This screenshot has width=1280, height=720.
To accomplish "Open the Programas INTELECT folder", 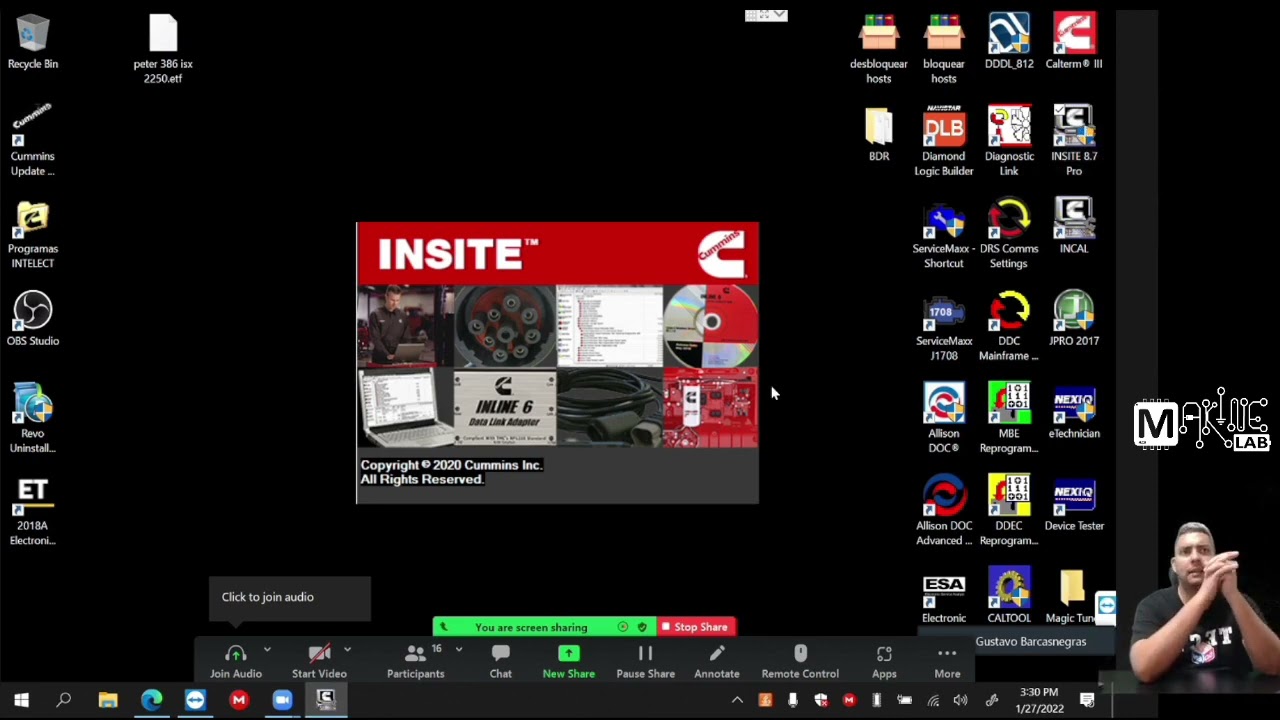I will 33,235.
